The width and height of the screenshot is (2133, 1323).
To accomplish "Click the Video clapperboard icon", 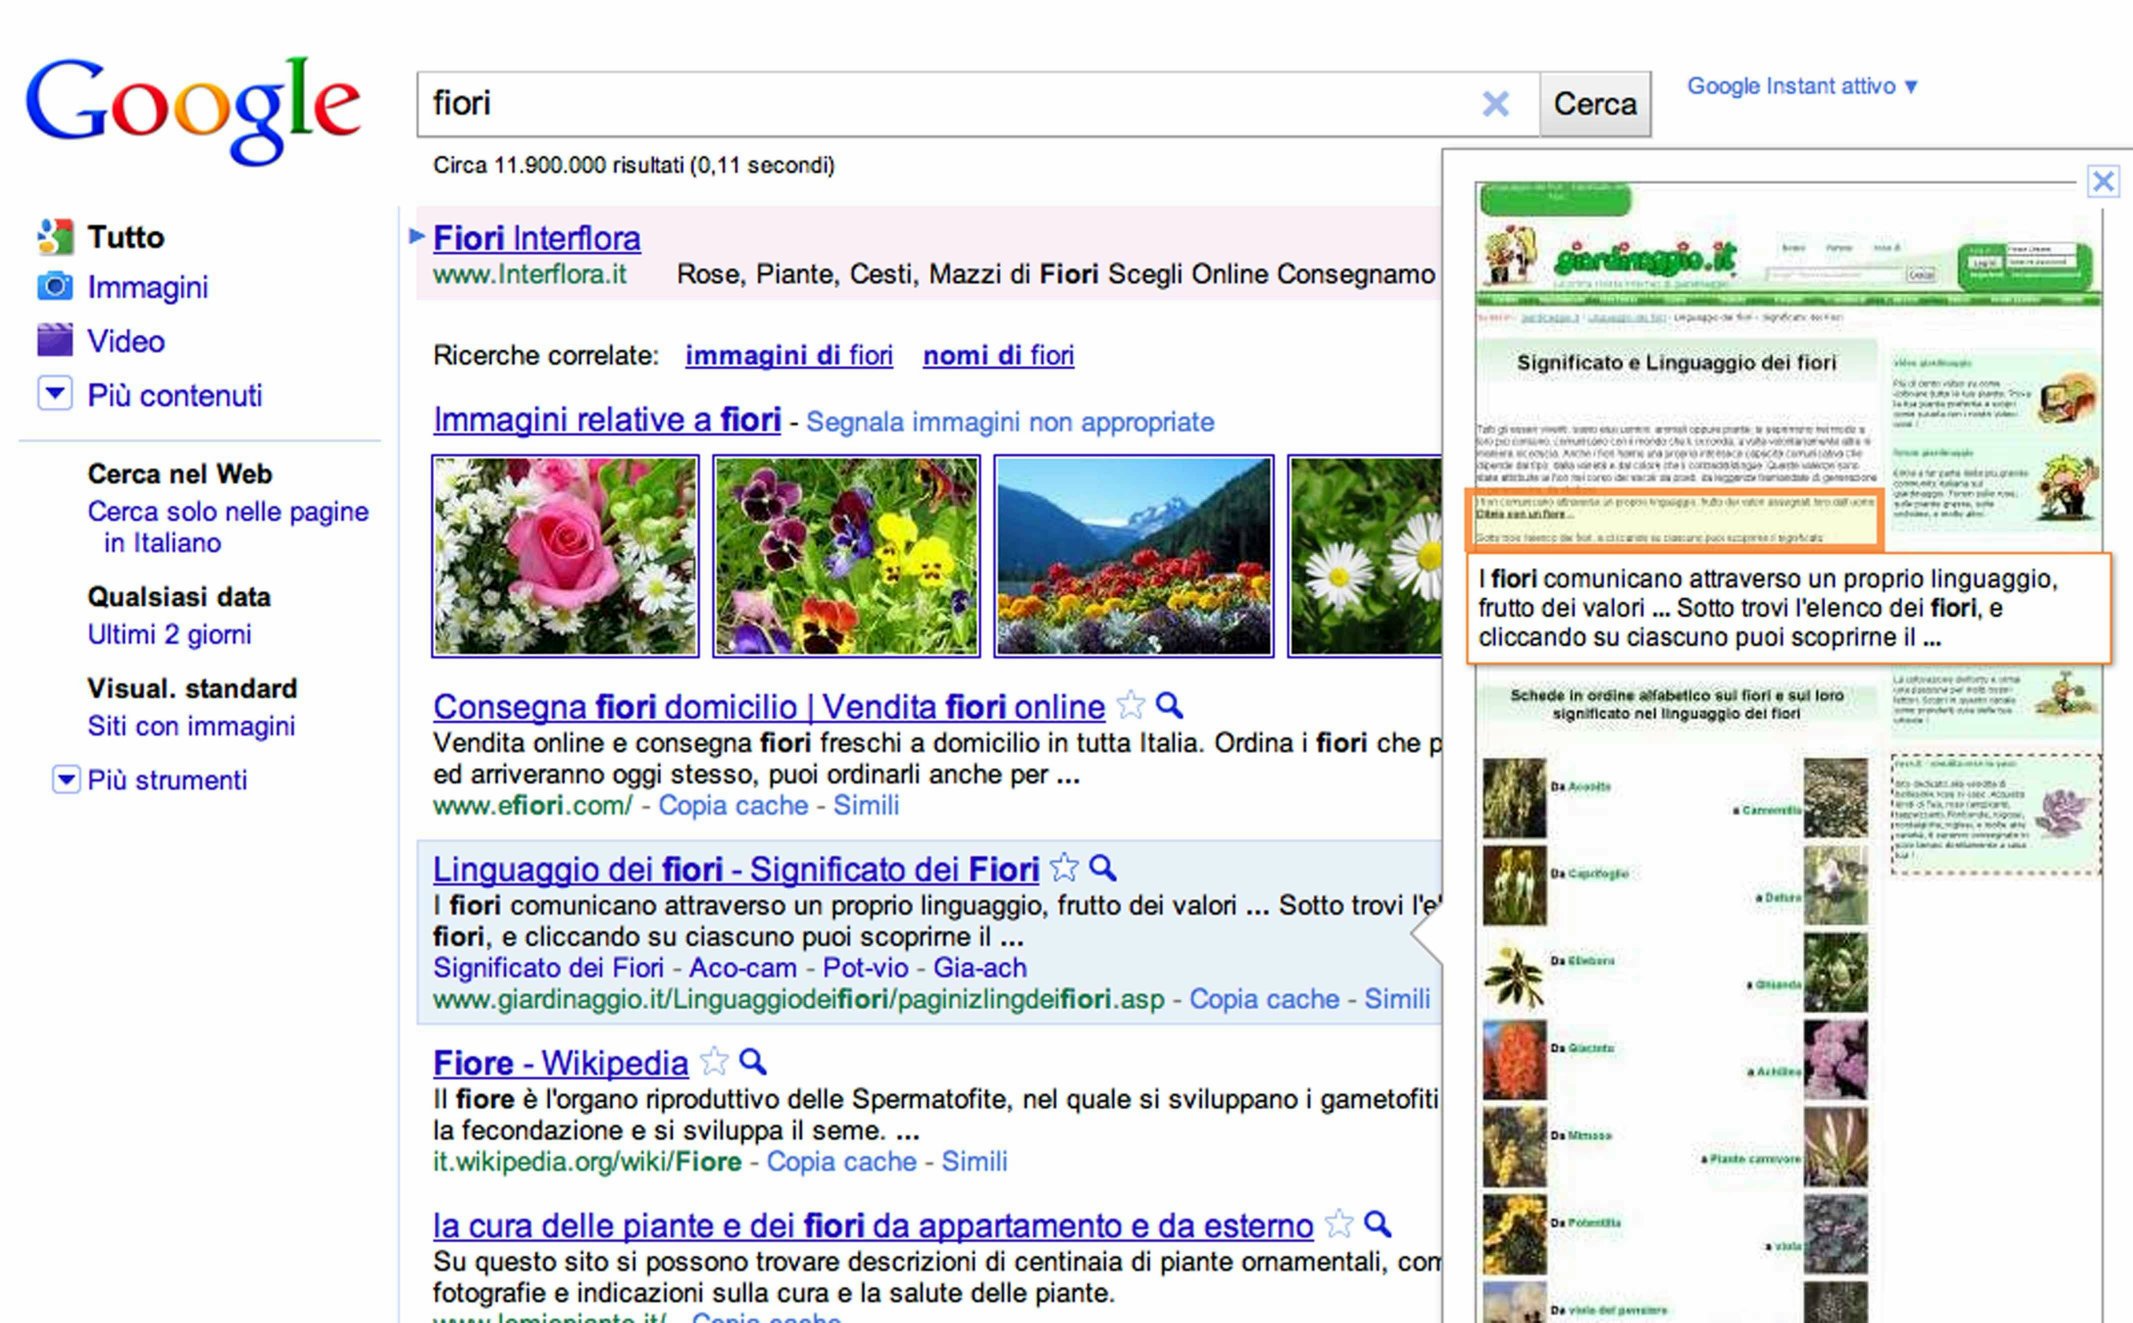I will pyautogui.click(x=55, y=340).
